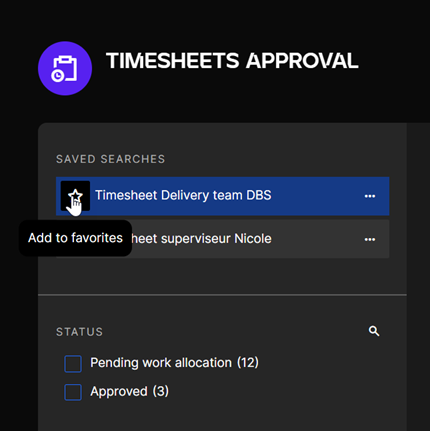Add Timesheet Delivery team DBS to favorites
Viewport: 431px width, 432px height.
click(x=75, y=196)
